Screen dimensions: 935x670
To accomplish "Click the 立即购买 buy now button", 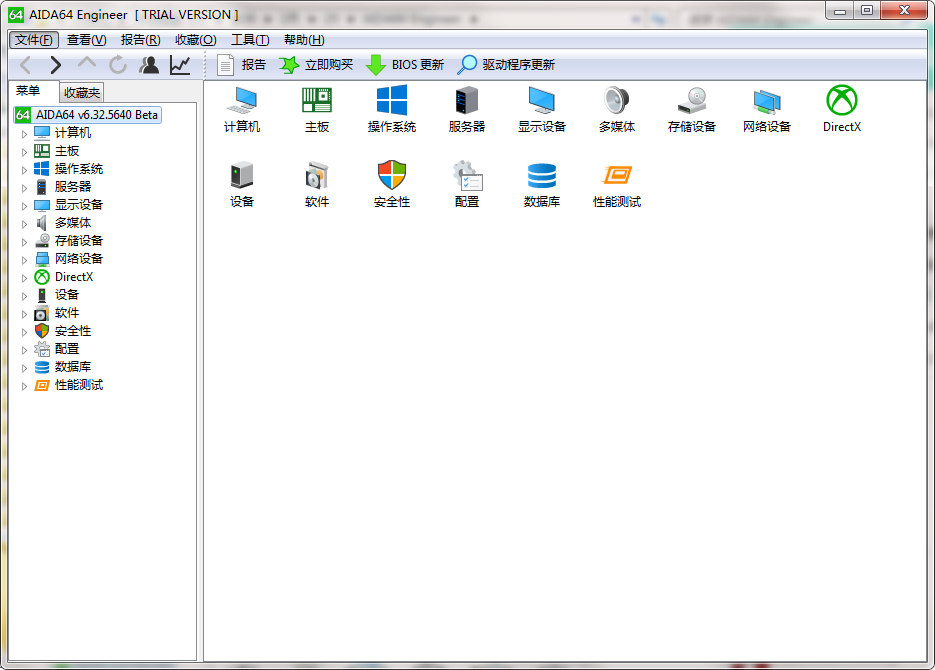I will [316, 64].
